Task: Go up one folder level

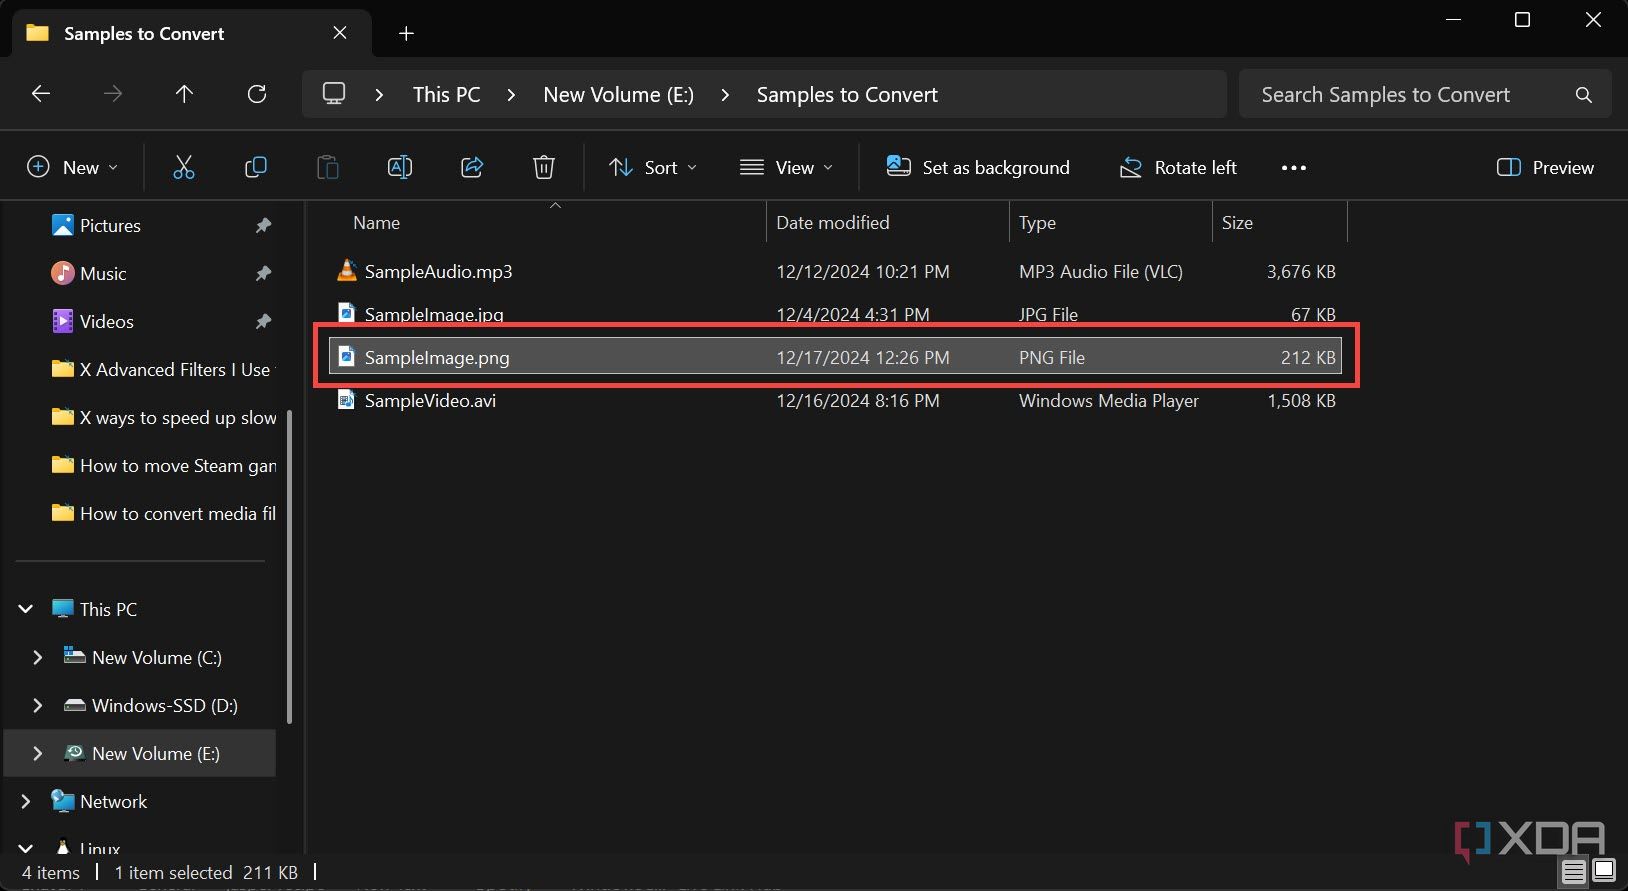Action: tap(184, 94)
